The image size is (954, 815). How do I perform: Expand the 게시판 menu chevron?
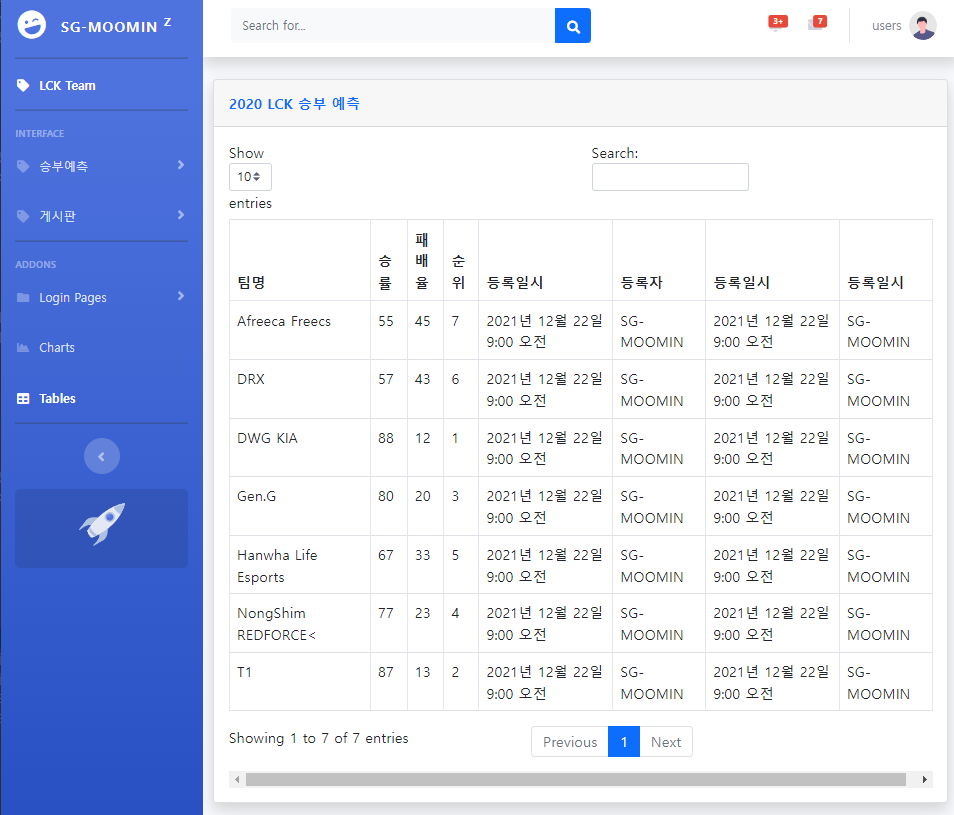click(x=181, y=215)
